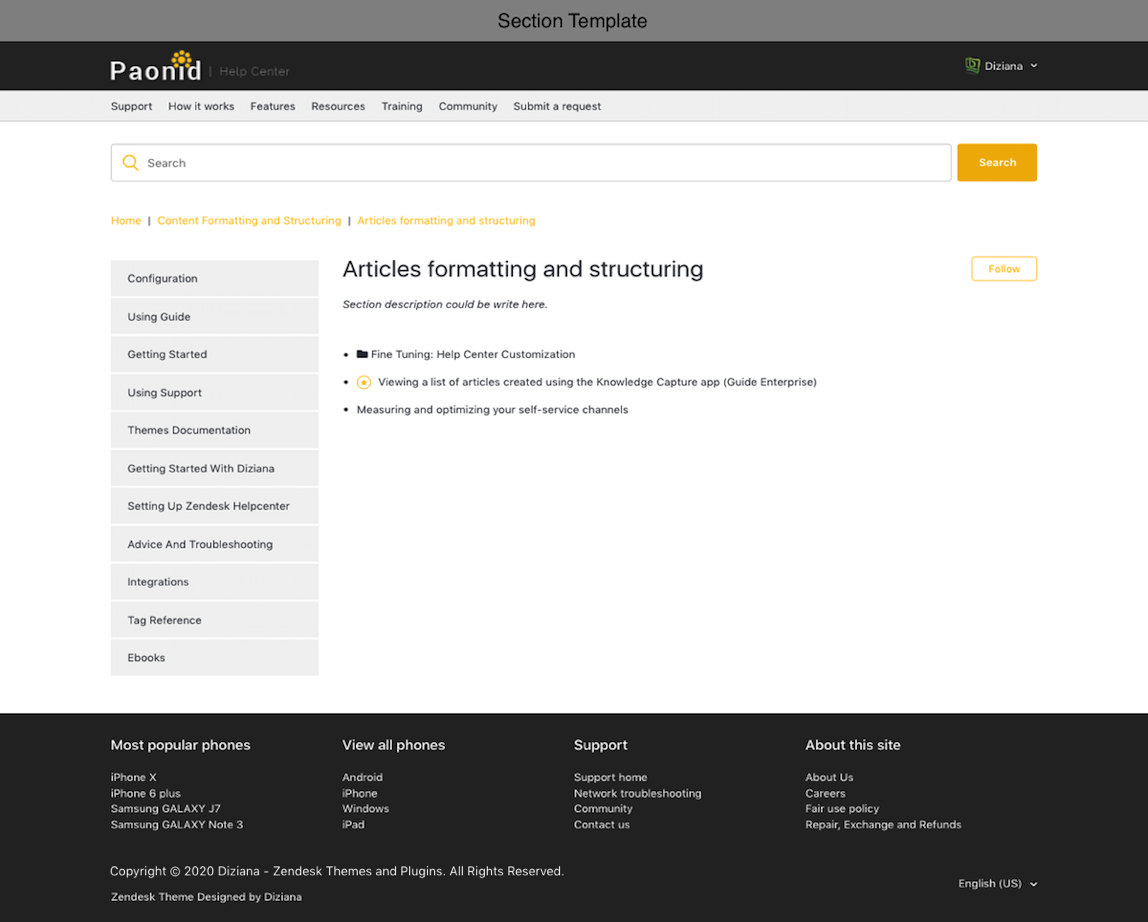
Task: Open Repair, Exchange and Refunds link
Action: click(x=883, y=825)
